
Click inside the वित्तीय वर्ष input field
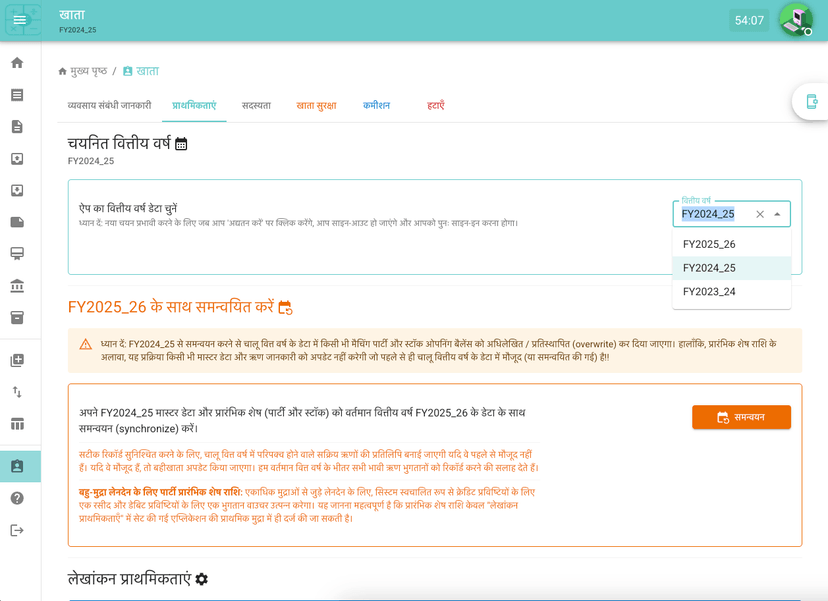712,214
